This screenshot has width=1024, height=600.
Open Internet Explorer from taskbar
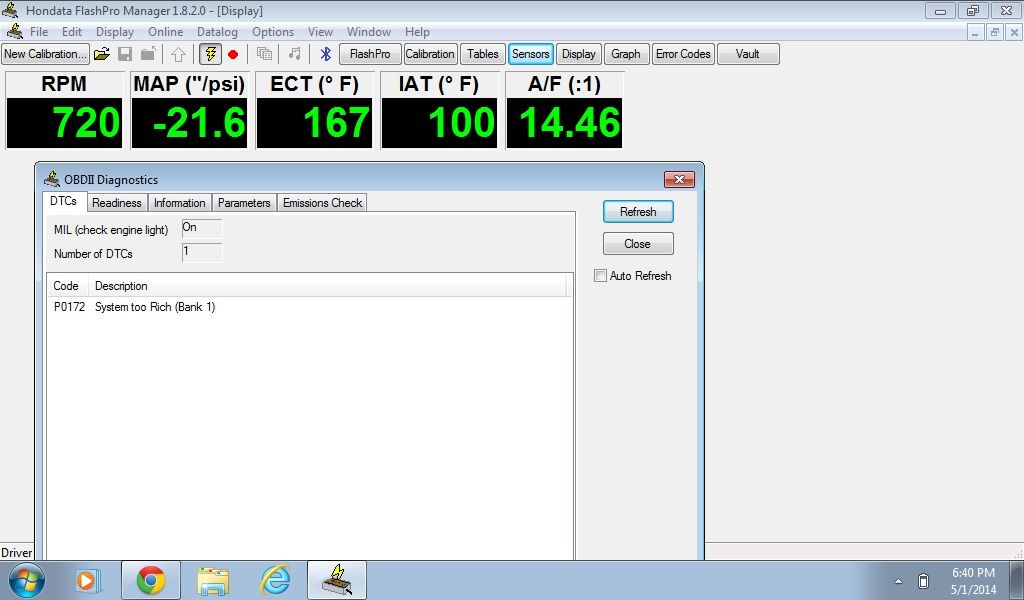275,580
